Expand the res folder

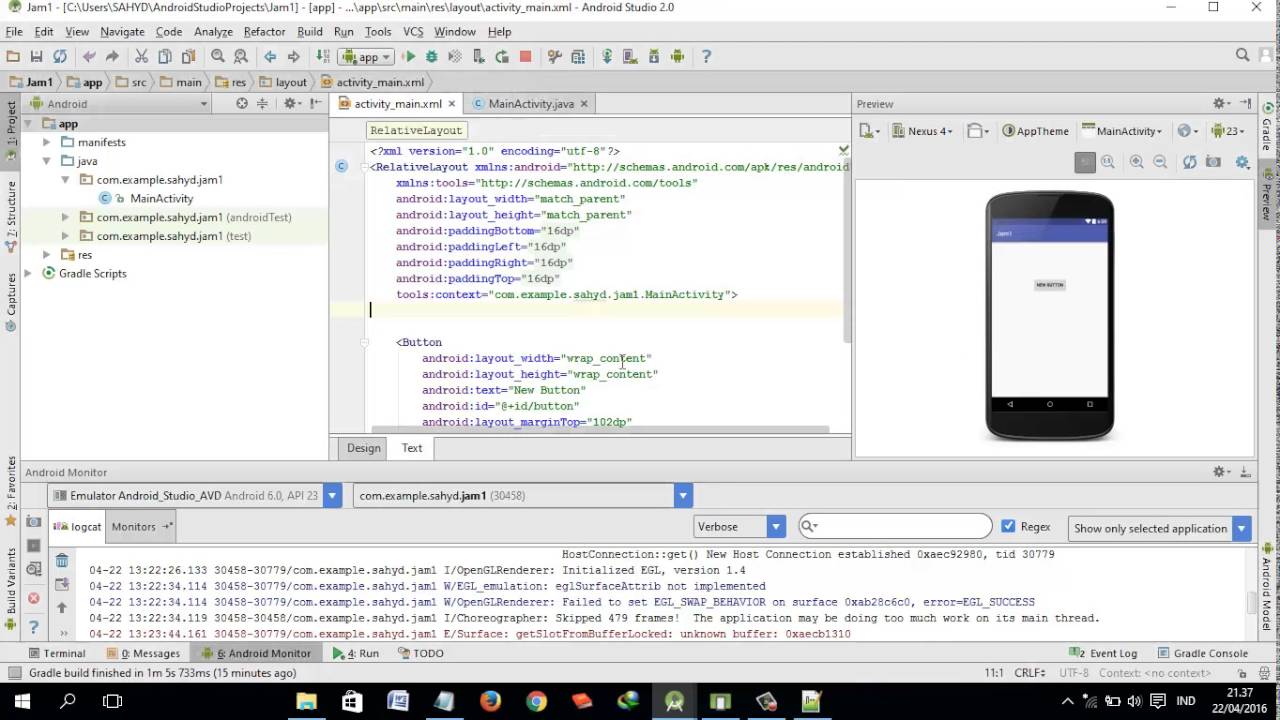tap(46, 255)
